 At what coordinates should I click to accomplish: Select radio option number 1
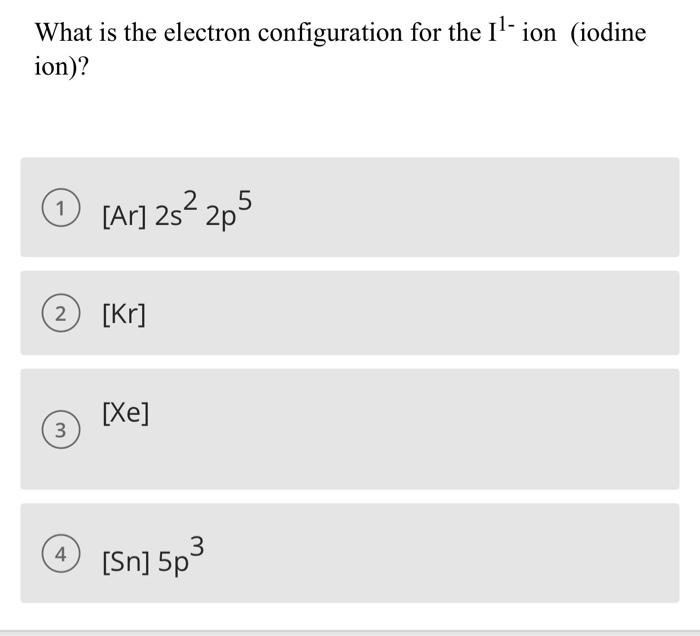pyautogui.click(x=61, y=208)
